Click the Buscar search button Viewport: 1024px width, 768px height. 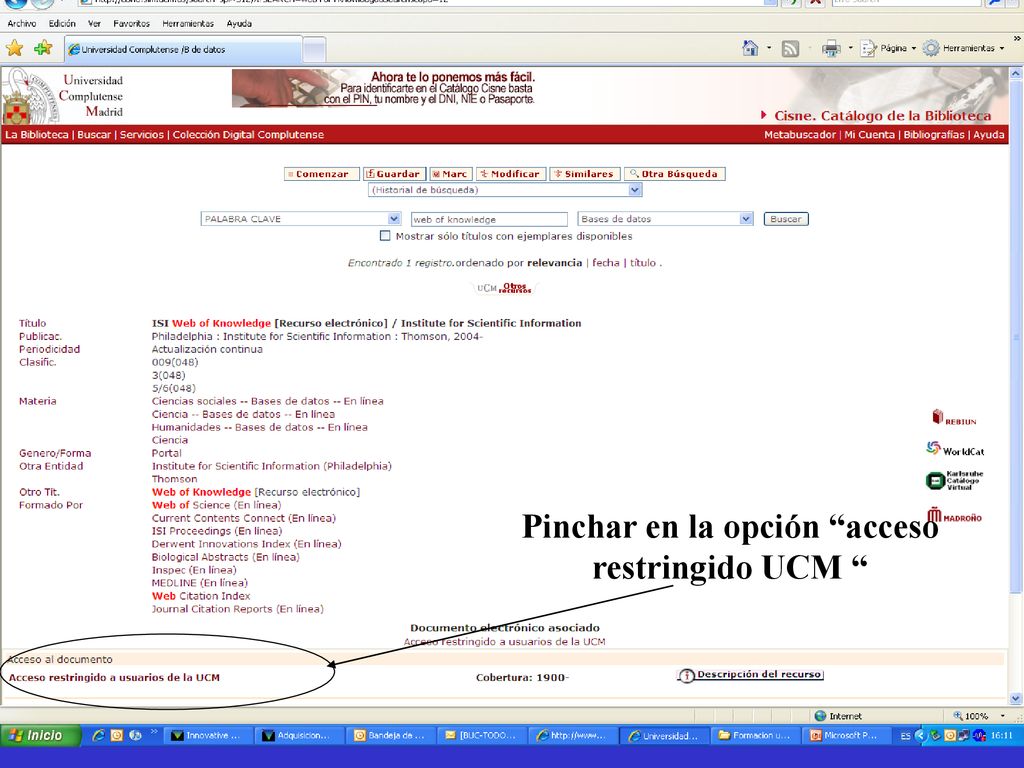786,219
